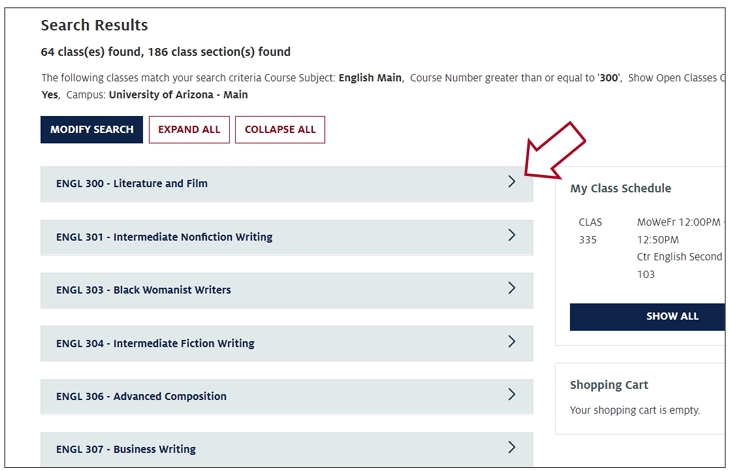Open the ENGL 306 - Advanced Composition title
This screenshot has height=471, width=729.
[x=141, y=397]
